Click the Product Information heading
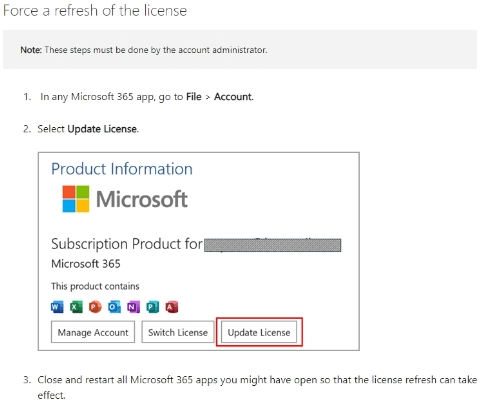Image resolution: width=480 pixels, height=402 pixels. tap(122, 169)
